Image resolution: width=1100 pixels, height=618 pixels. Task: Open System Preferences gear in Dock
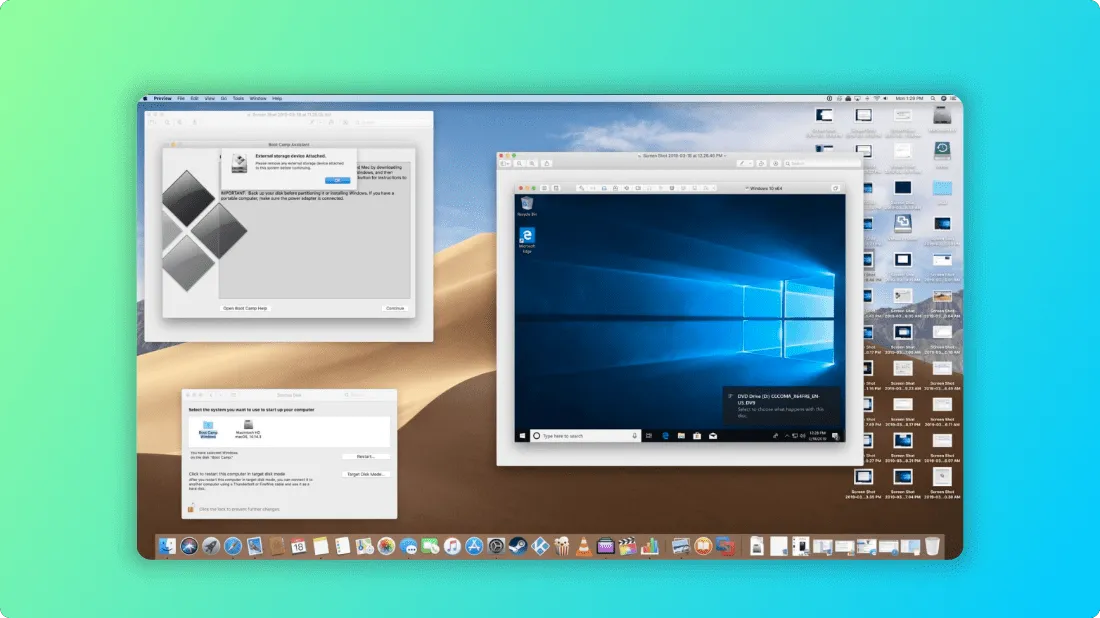[496, 546]
